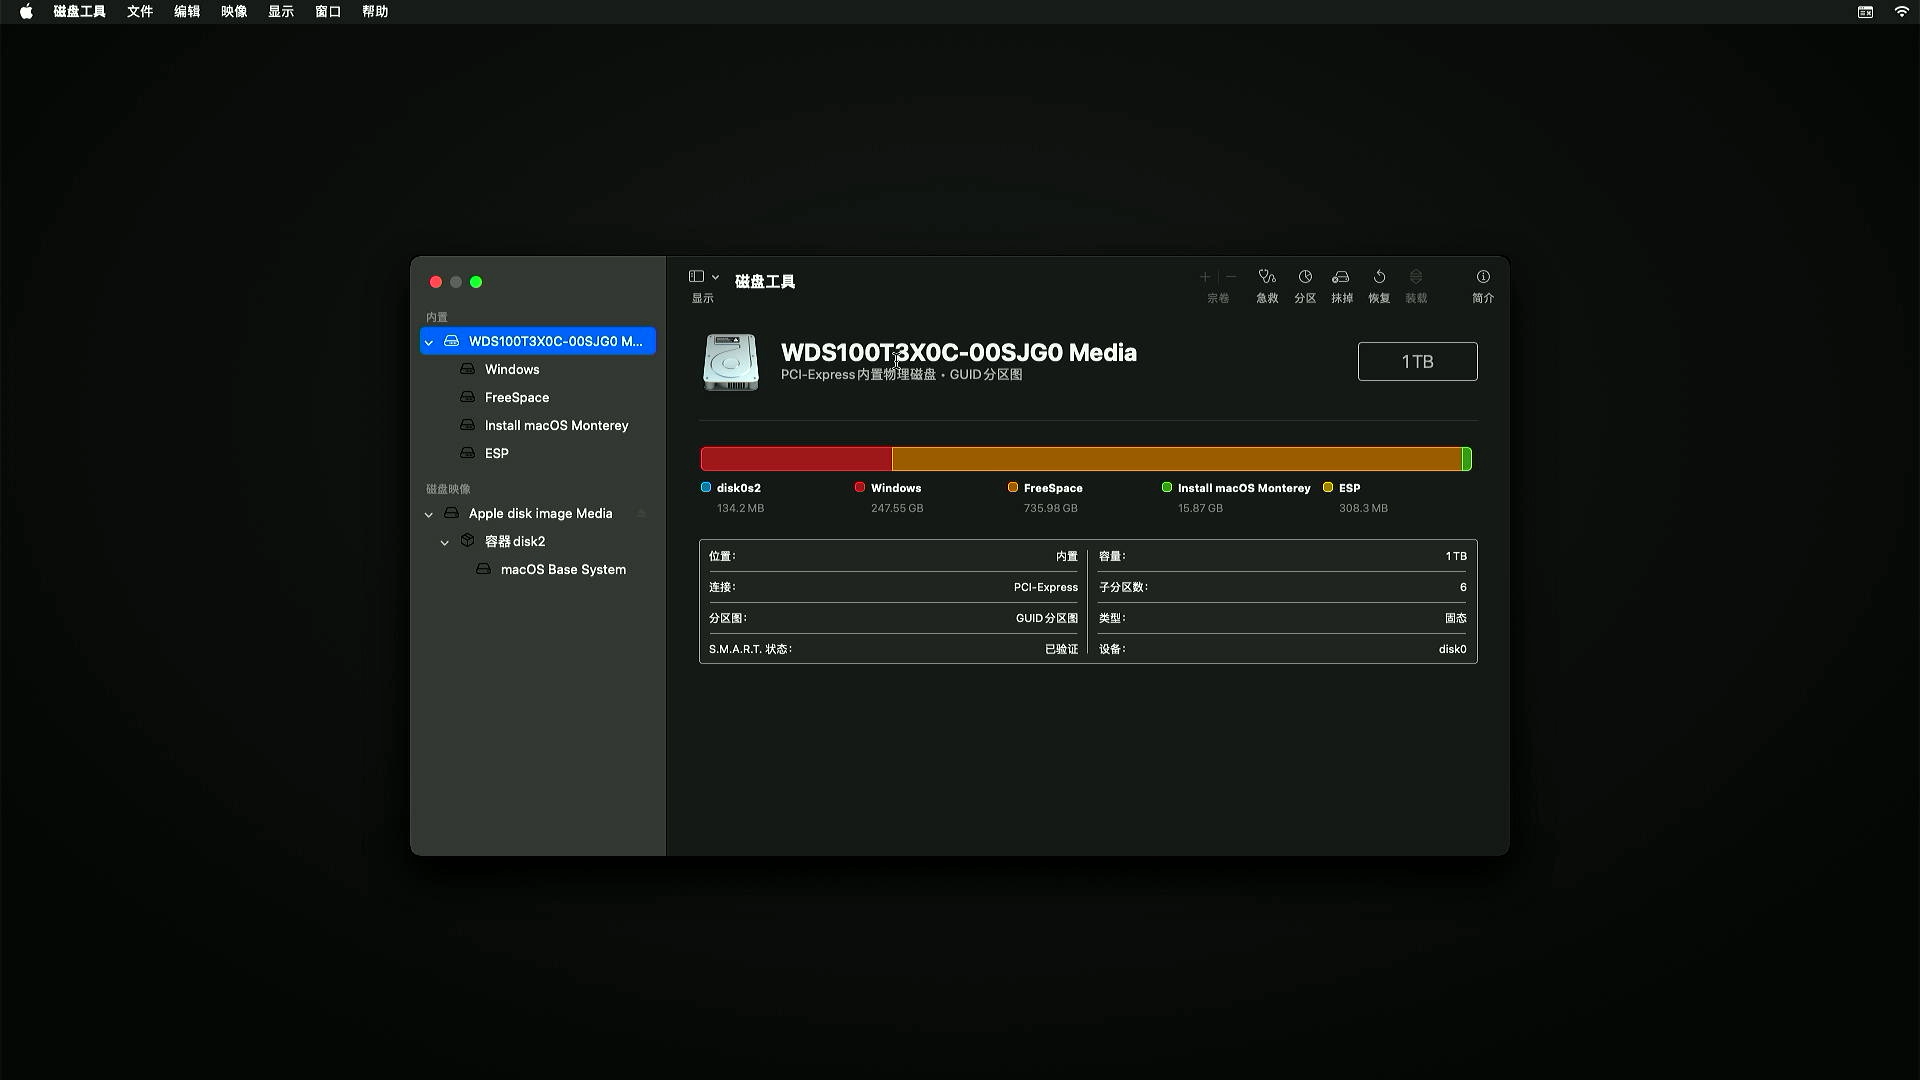Select the Windows volume in sidebar
The width and height of the screenshot is (1920, 1080).
pyautogui.click(x=512, y=370)
